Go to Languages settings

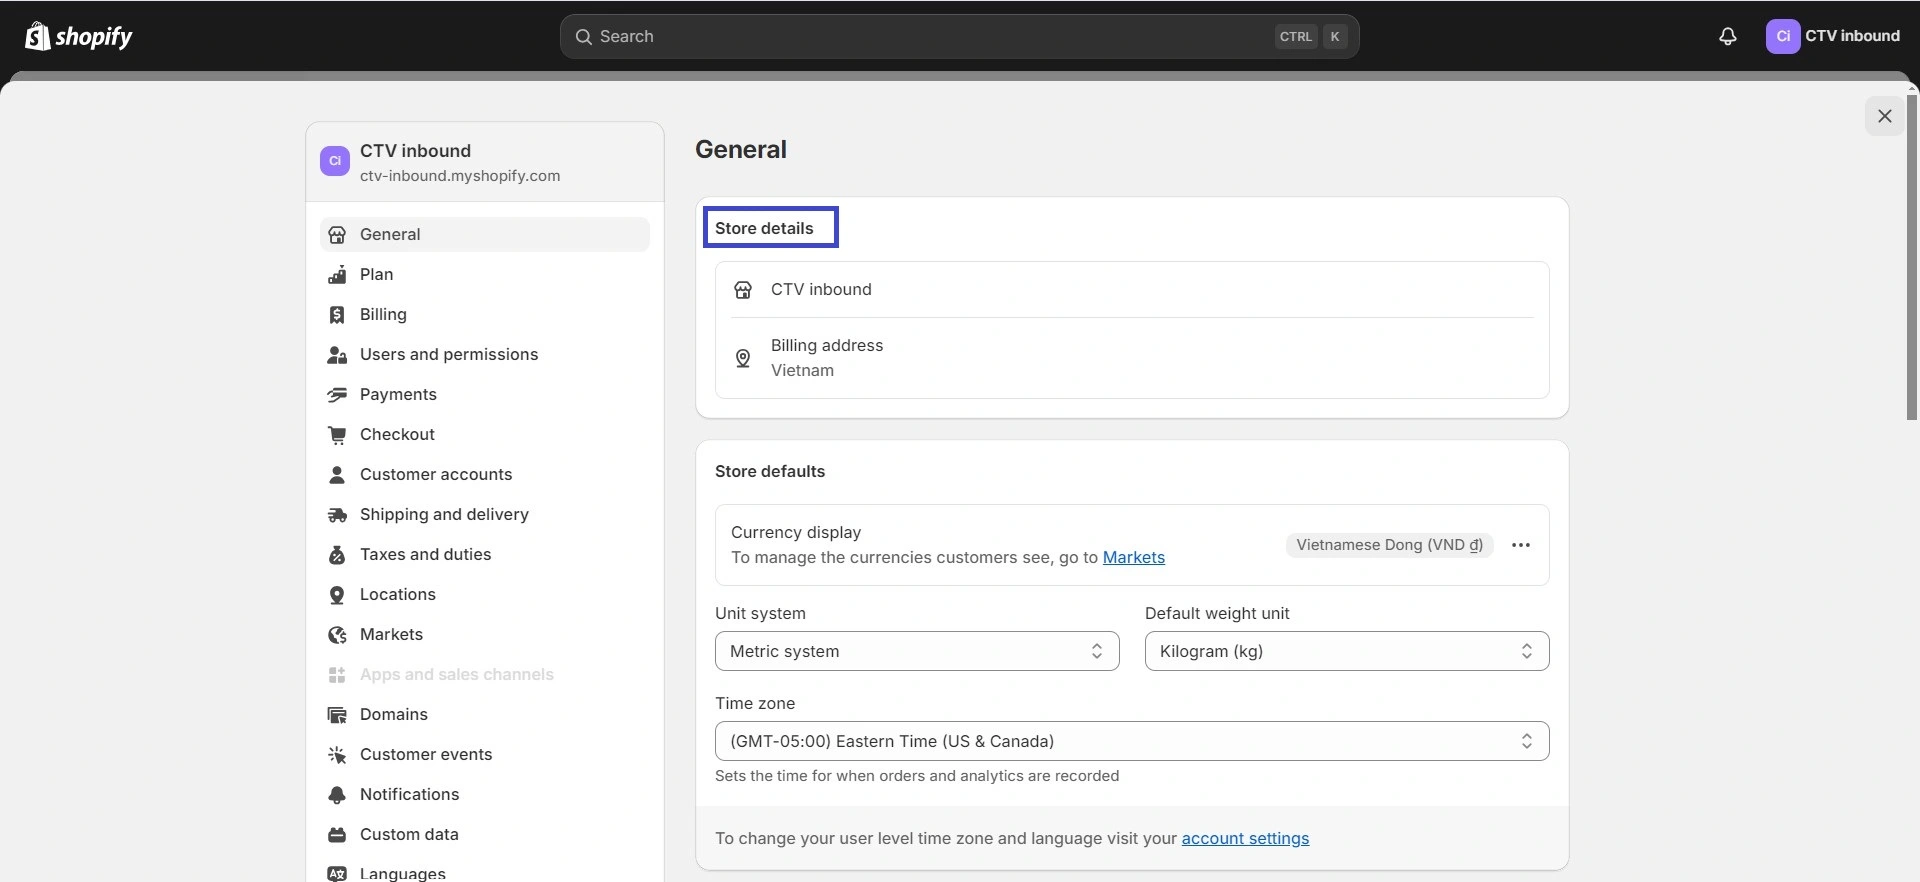coord(485,872)
